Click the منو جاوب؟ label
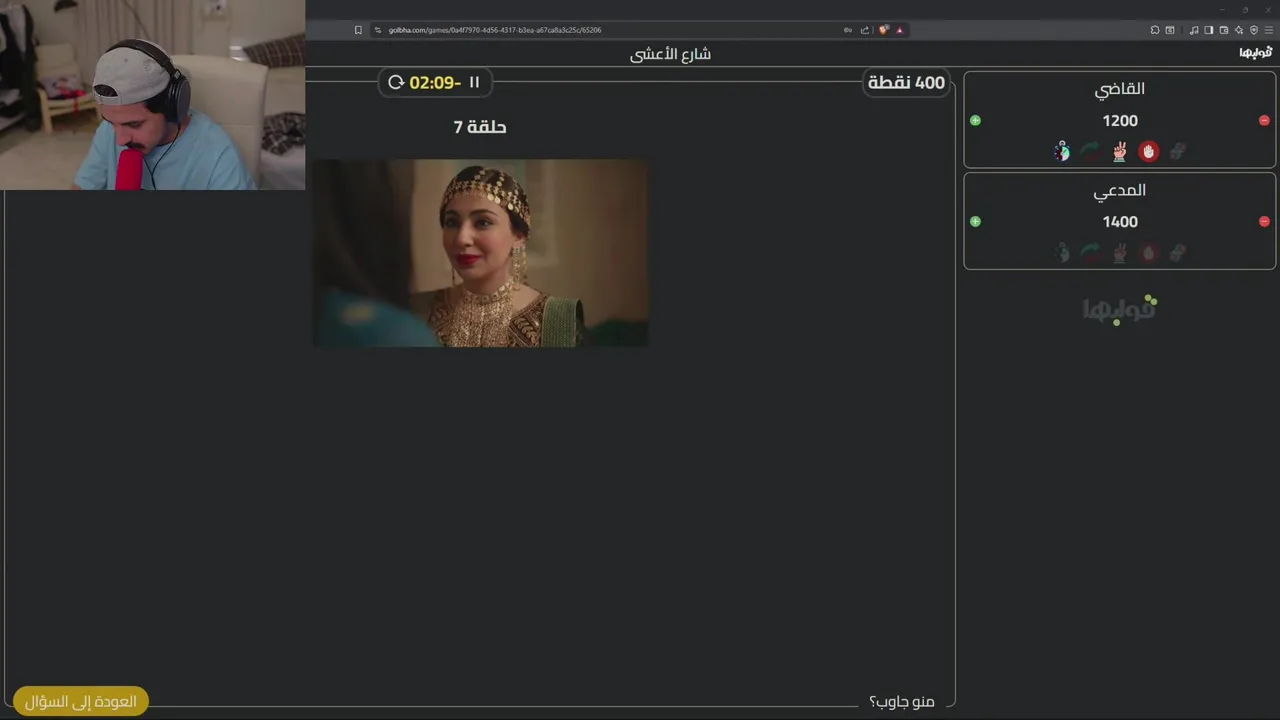The width and height of the screenshot is (1280, 720). pos(902,702)
